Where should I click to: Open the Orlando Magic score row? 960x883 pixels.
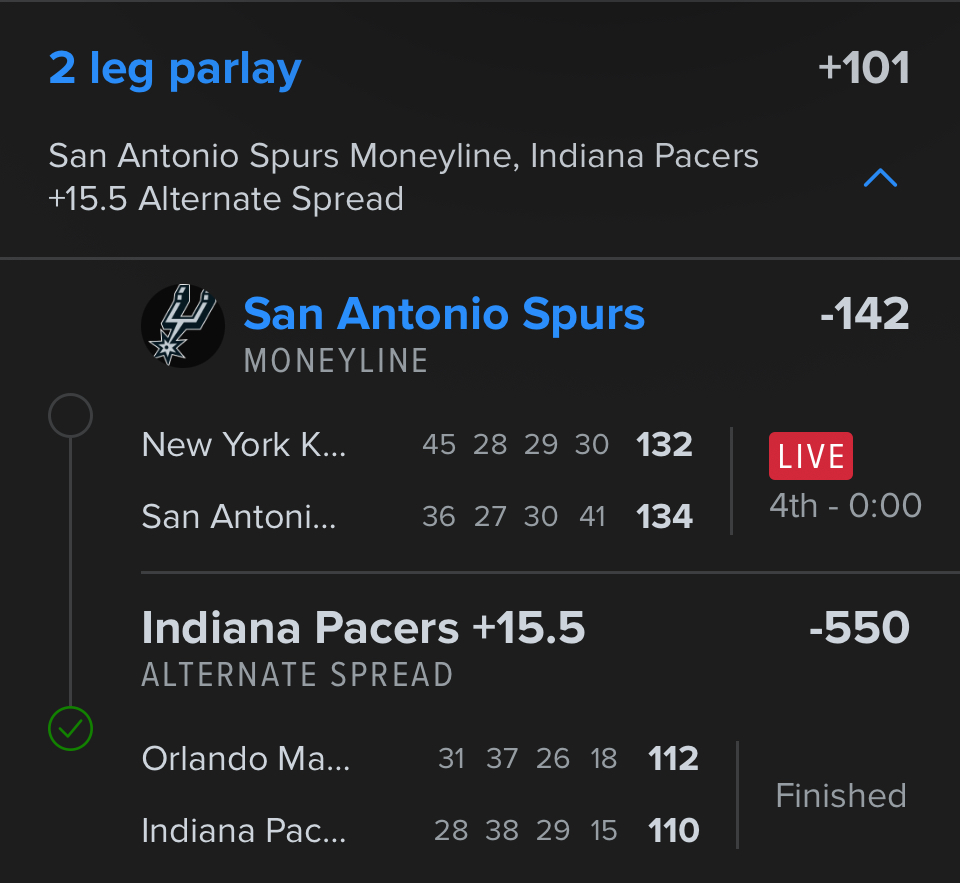[420, 759]
